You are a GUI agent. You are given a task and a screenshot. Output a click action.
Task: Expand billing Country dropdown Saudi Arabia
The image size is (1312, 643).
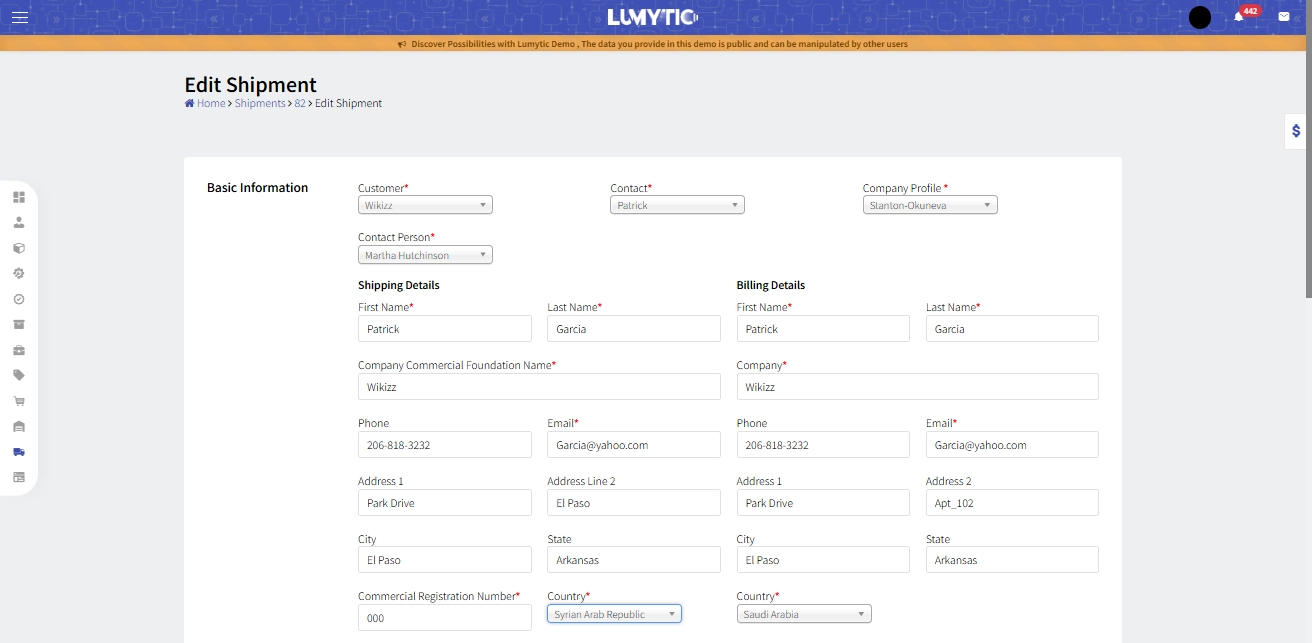[804, 614]
